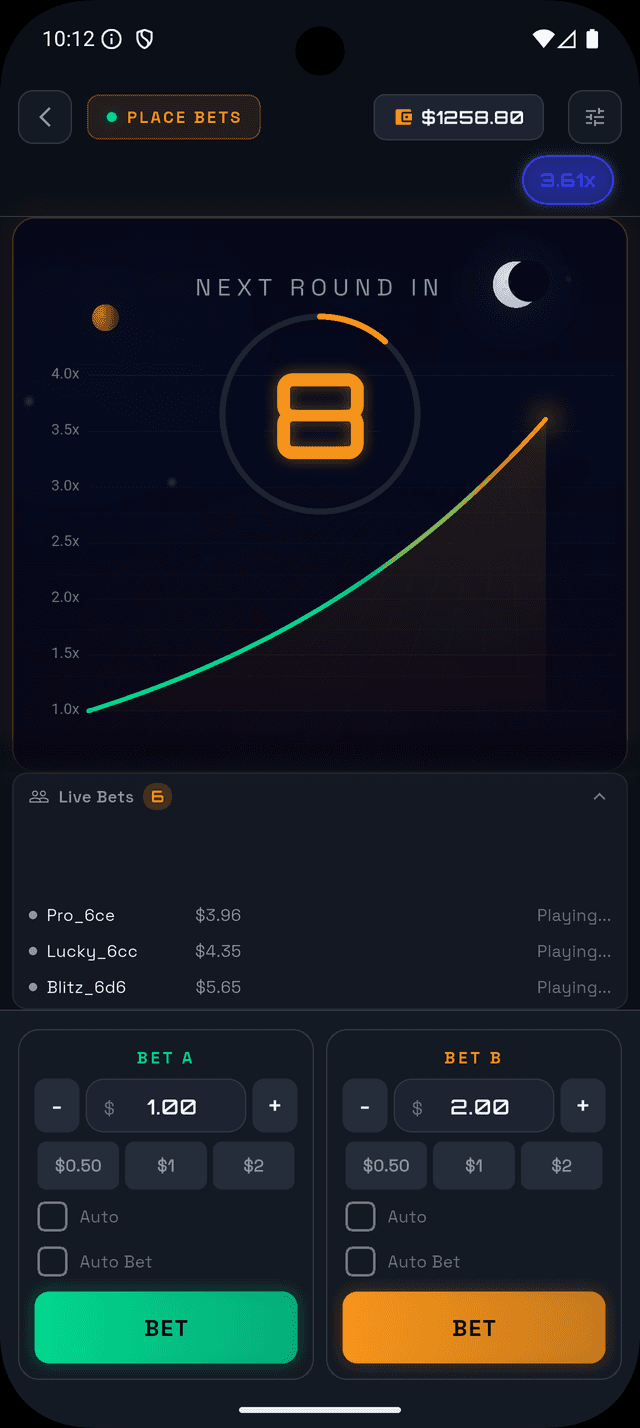Tap the wallet icon beside balance

click(x=404, y=118)
